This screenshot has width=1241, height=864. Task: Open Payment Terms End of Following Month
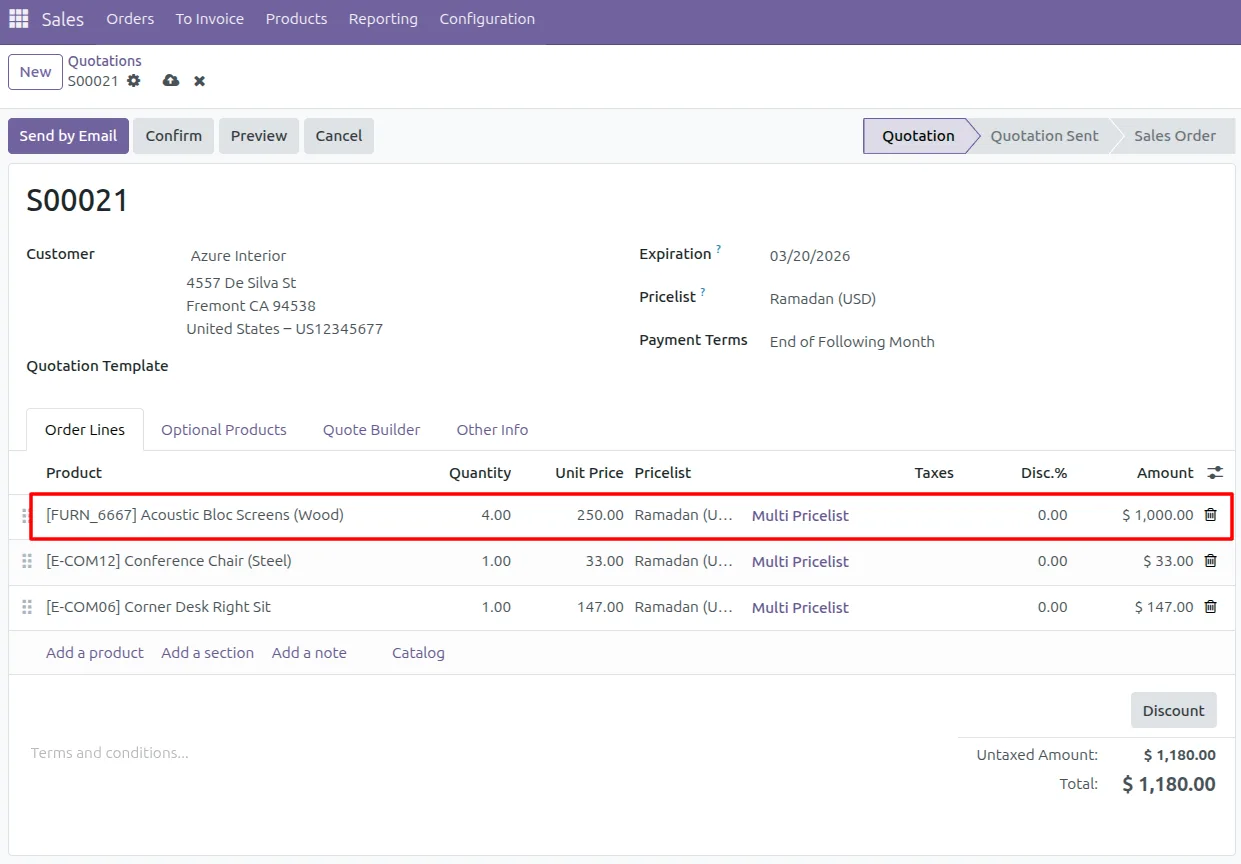pos(852,342)
